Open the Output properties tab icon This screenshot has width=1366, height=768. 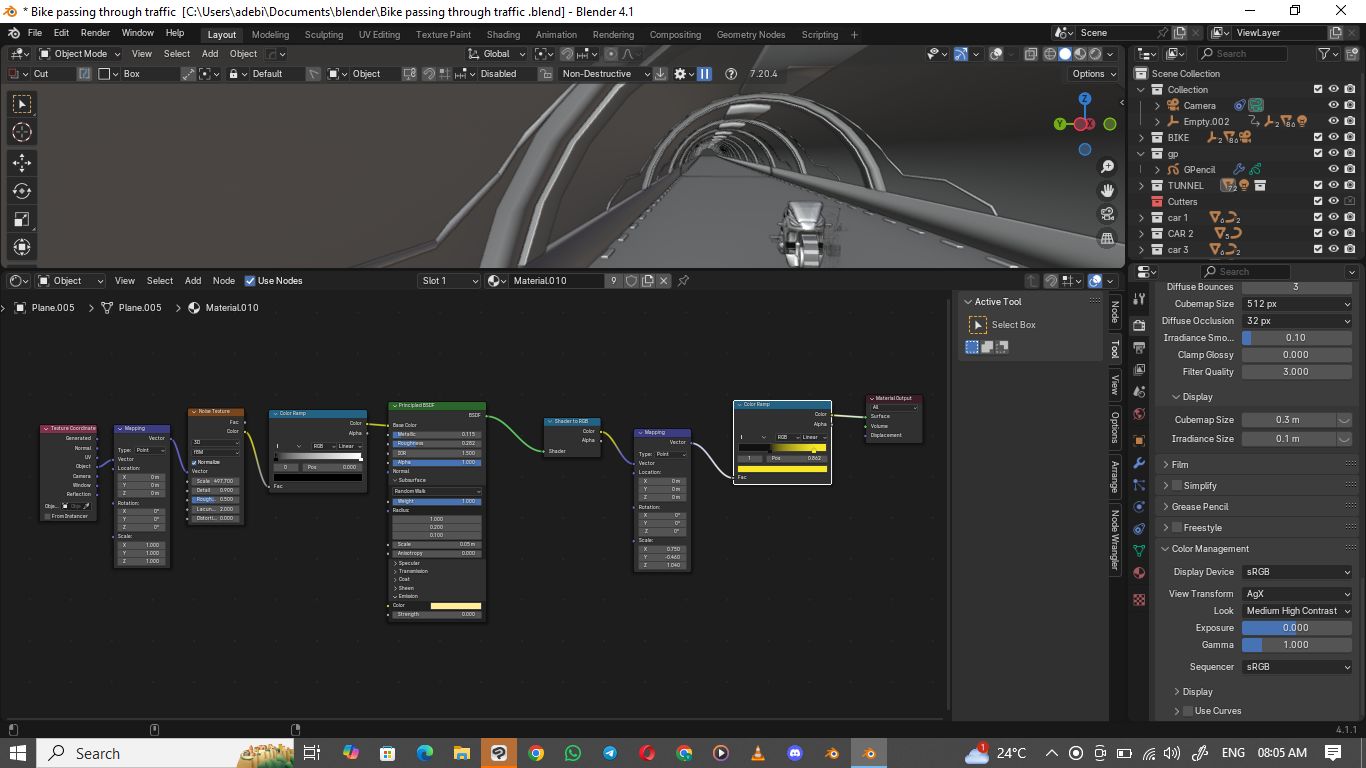[1139, 348]
